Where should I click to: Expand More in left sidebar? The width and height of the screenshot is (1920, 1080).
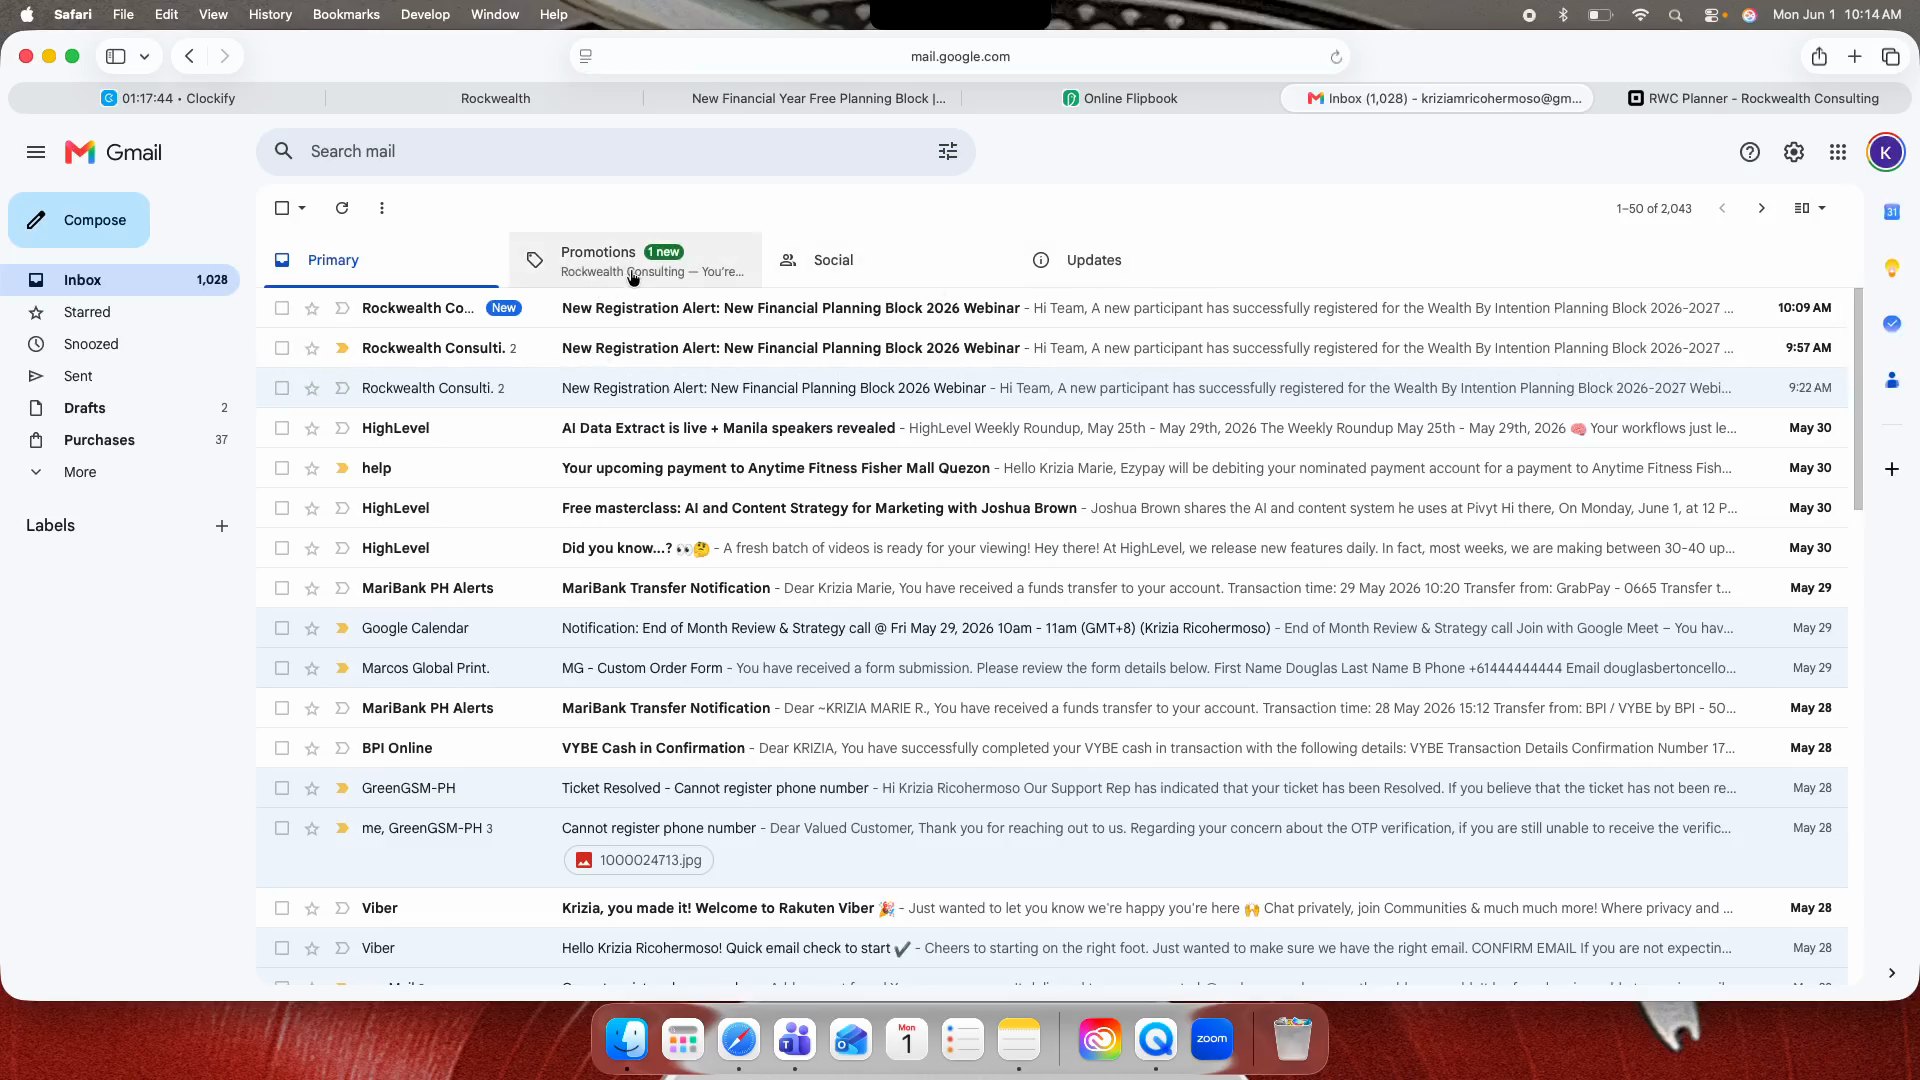click(80, 472)
